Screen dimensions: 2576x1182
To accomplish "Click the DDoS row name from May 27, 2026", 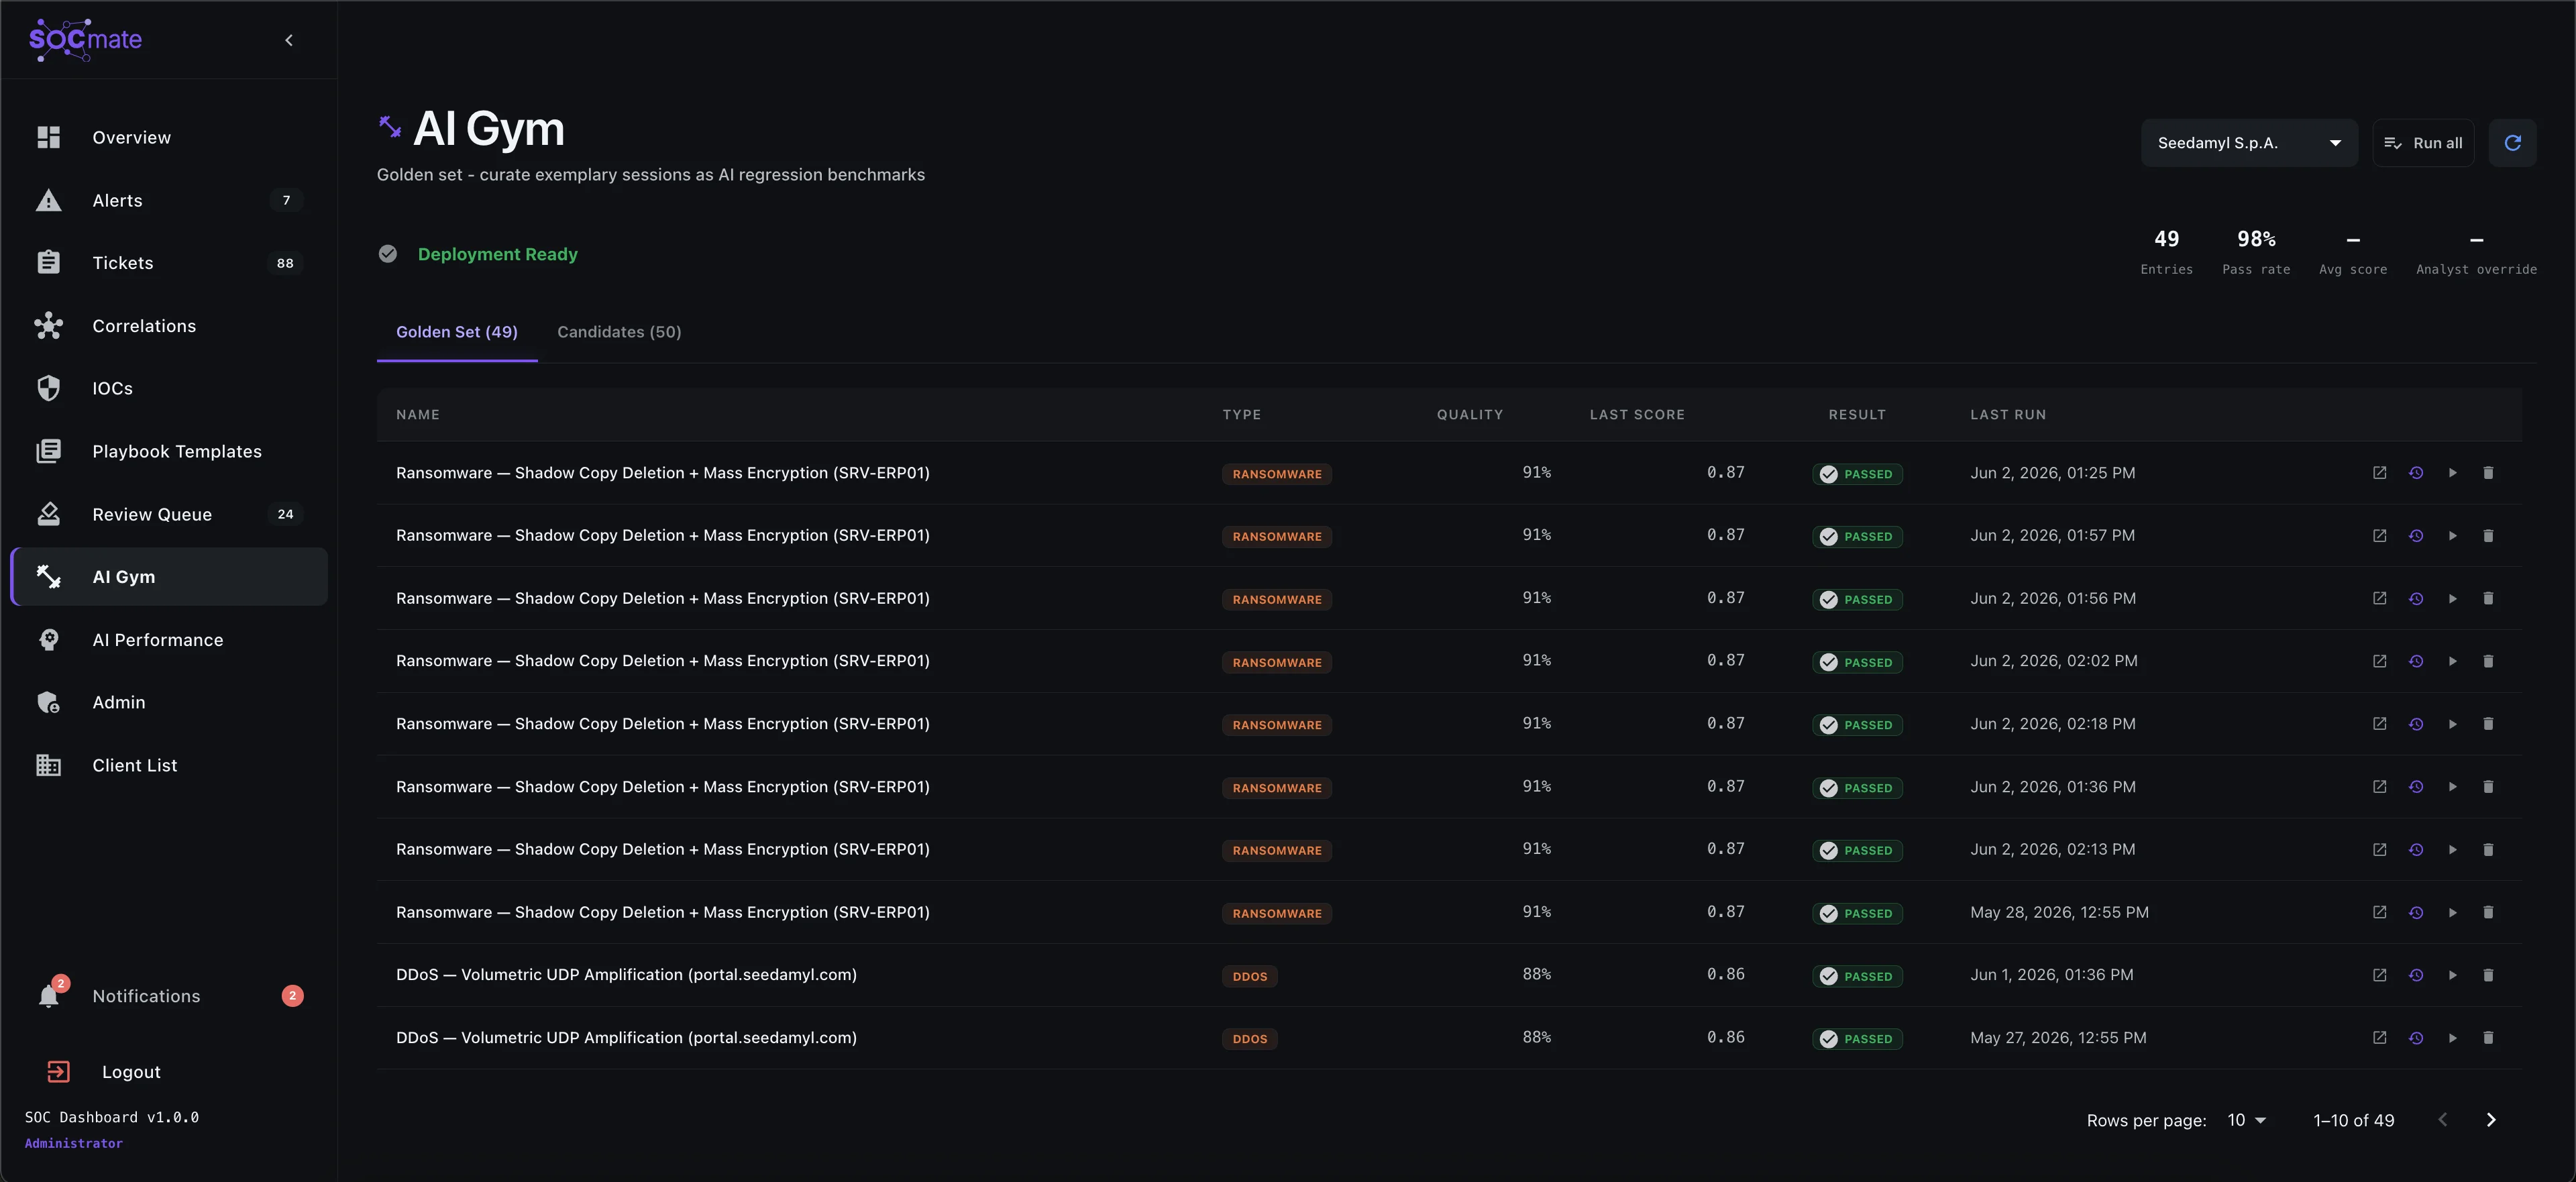I will [x=626, y=1038].
